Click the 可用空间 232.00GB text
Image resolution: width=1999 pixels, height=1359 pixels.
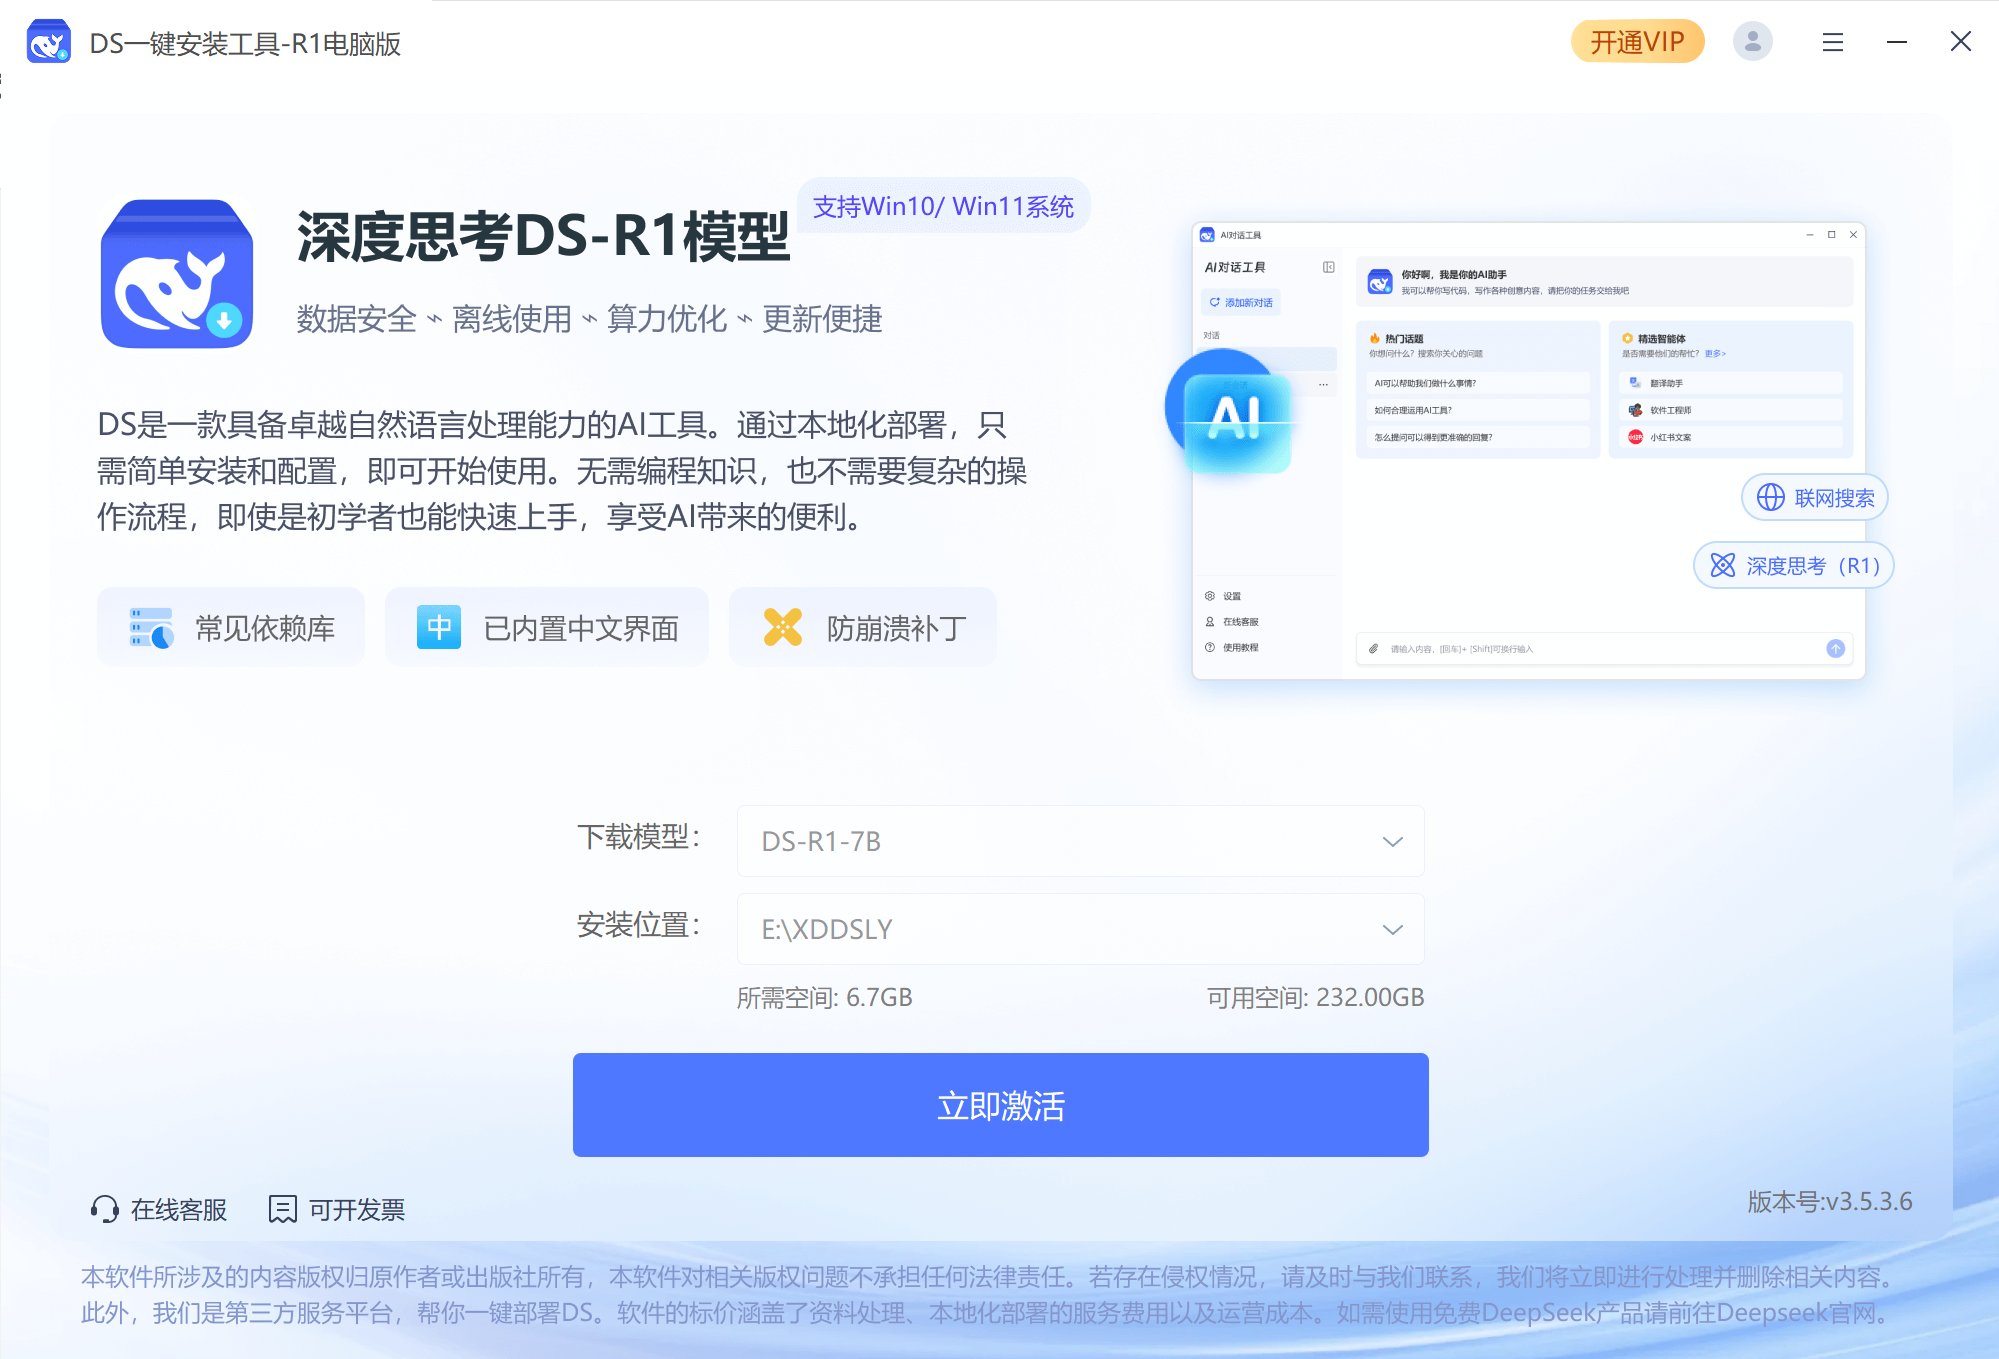1315,997
